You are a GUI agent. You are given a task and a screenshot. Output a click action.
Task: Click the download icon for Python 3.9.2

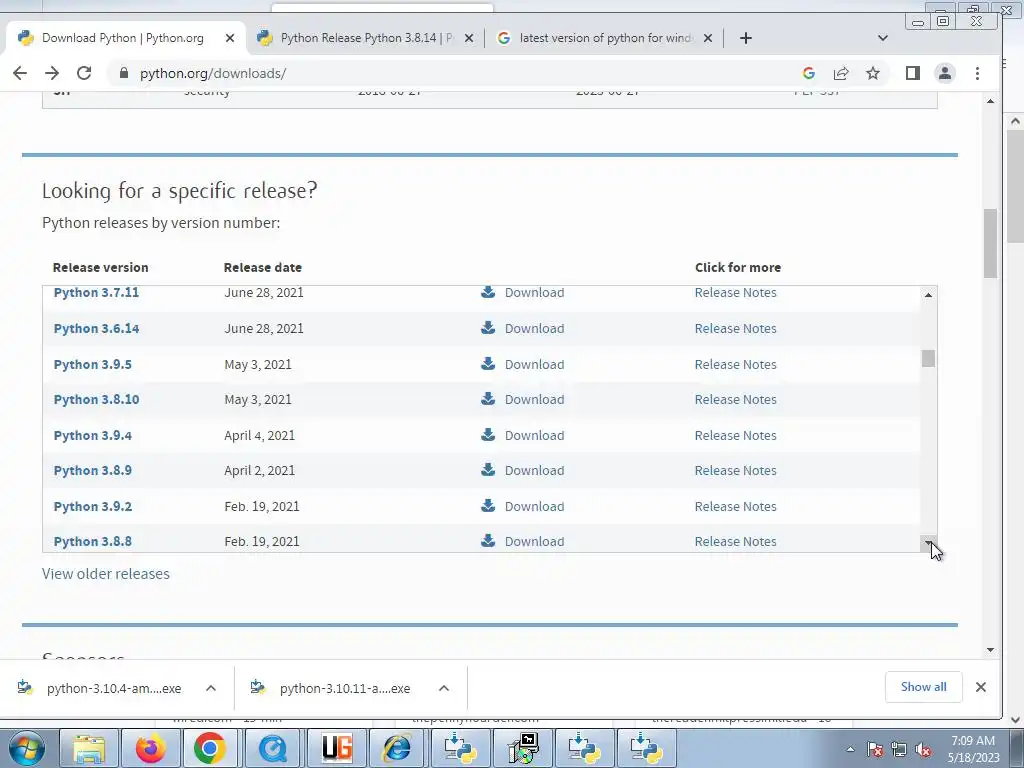point(488,505)
